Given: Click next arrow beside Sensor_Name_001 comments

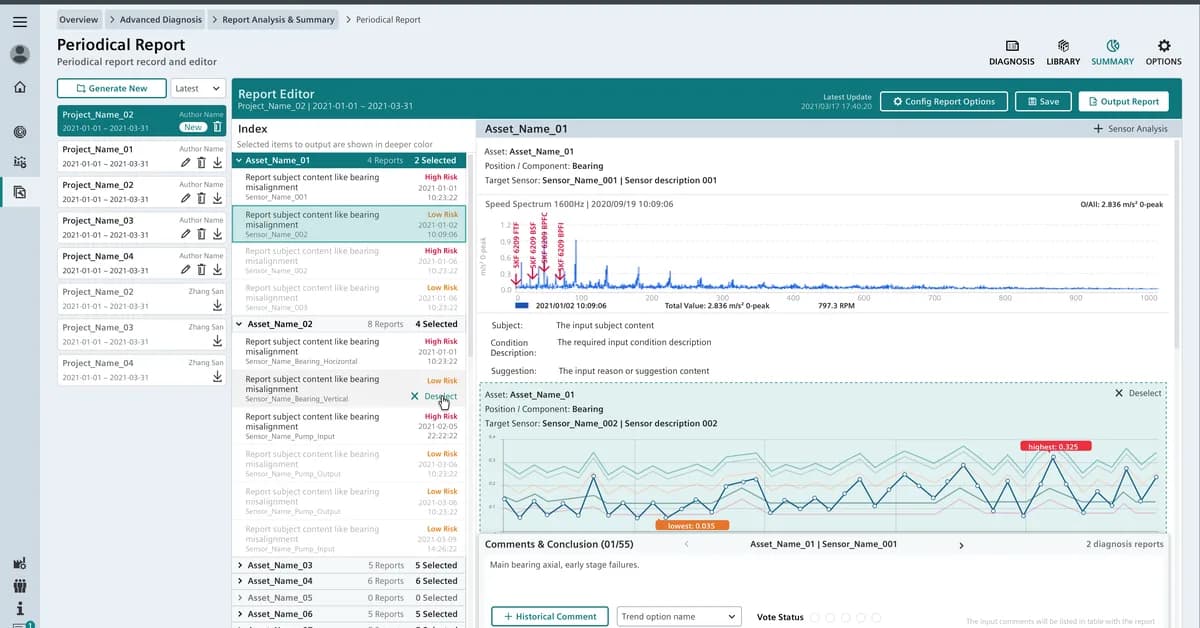Looking at the screenshot, I should point(961,545).
